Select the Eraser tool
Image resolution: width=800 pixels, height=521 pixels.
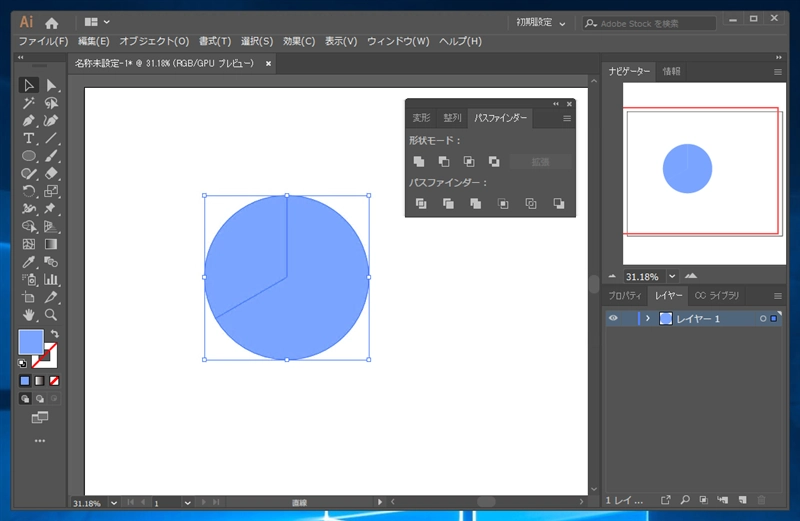[51, 173]
